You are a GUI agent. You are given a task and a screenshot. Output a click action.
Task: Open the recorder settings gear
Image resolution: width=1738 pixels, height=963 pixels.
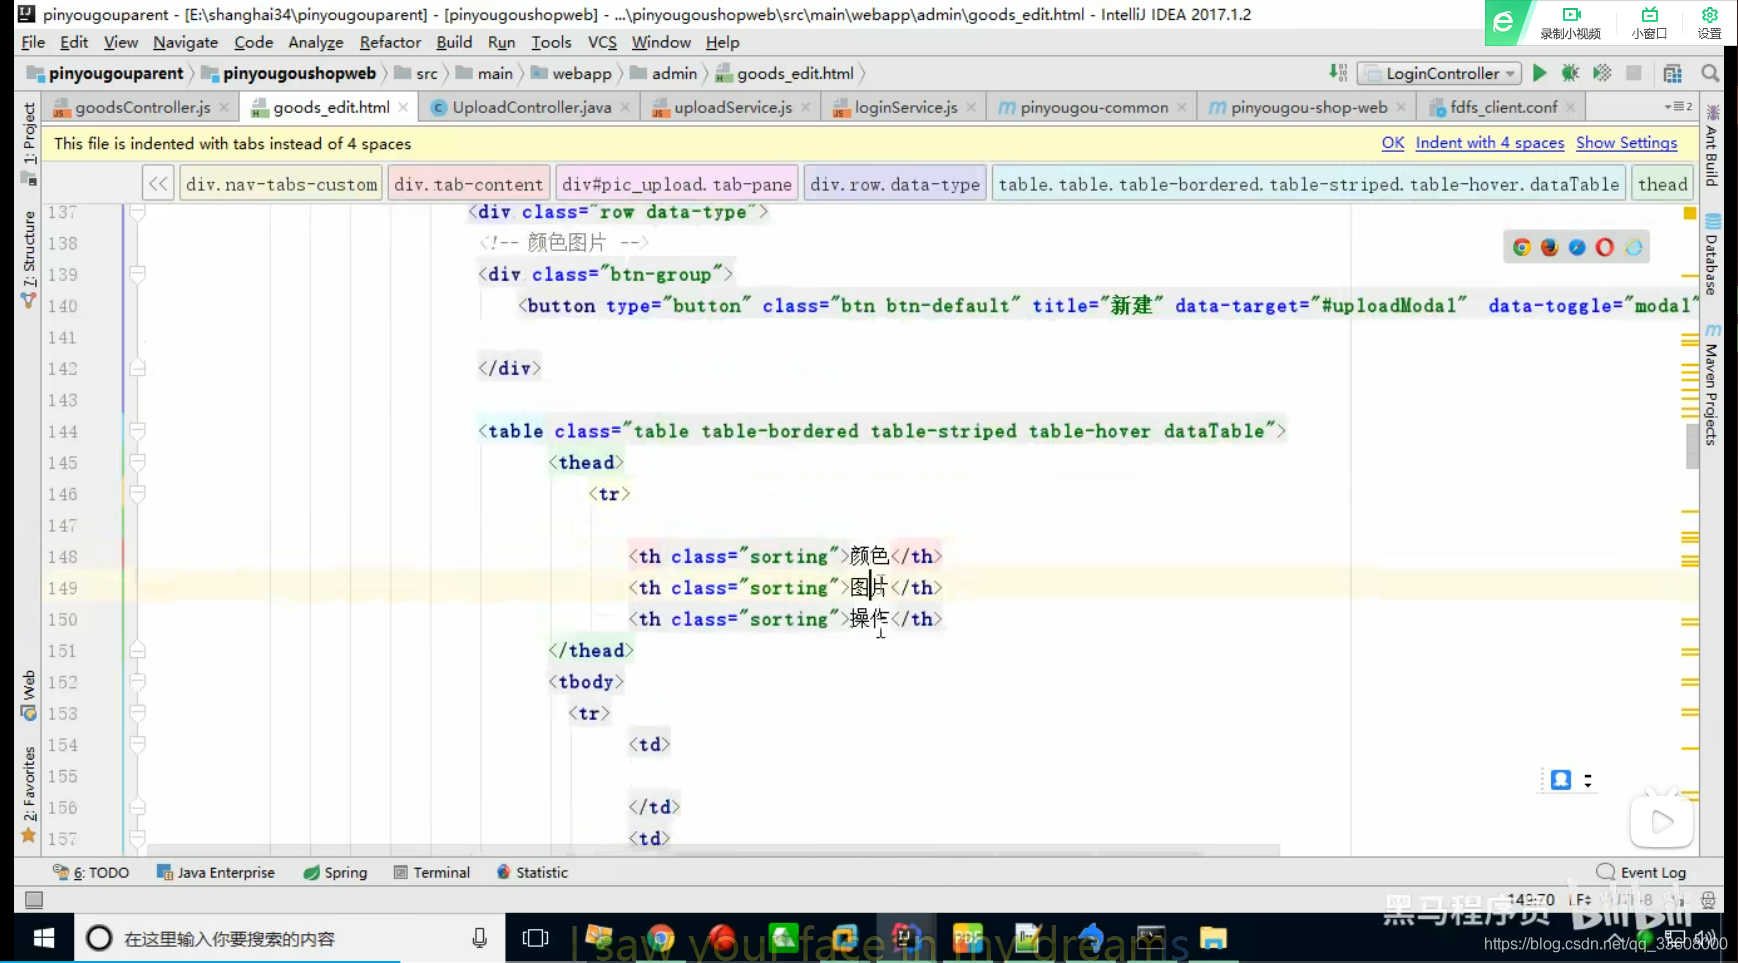pyautogui.click(x=1710, y=22)
